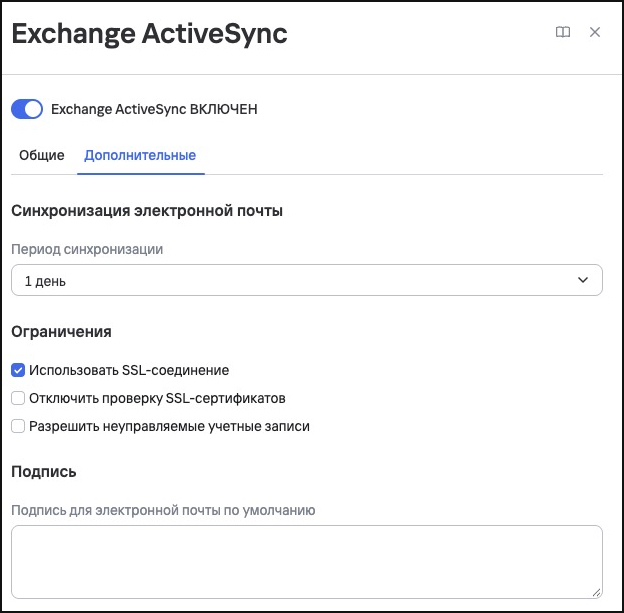Click the "Exchange ActiveSync ВКЛЮЧЕН" switch label
The height and width of the screenshot is (613, 624).
[x=154, y=109]
